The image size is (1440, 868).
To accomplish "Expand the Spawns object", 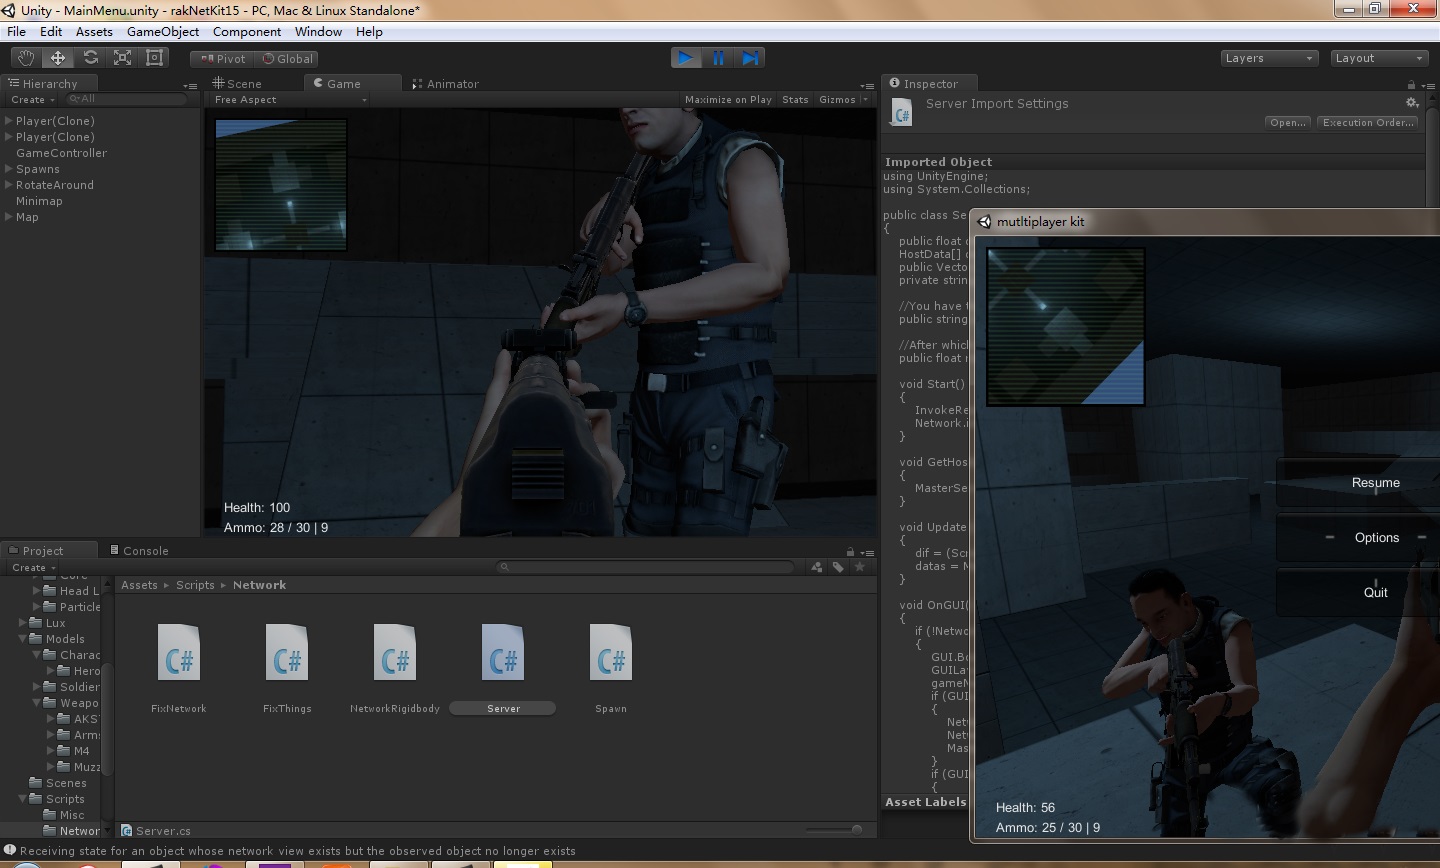I will click(x=8, y=169).
